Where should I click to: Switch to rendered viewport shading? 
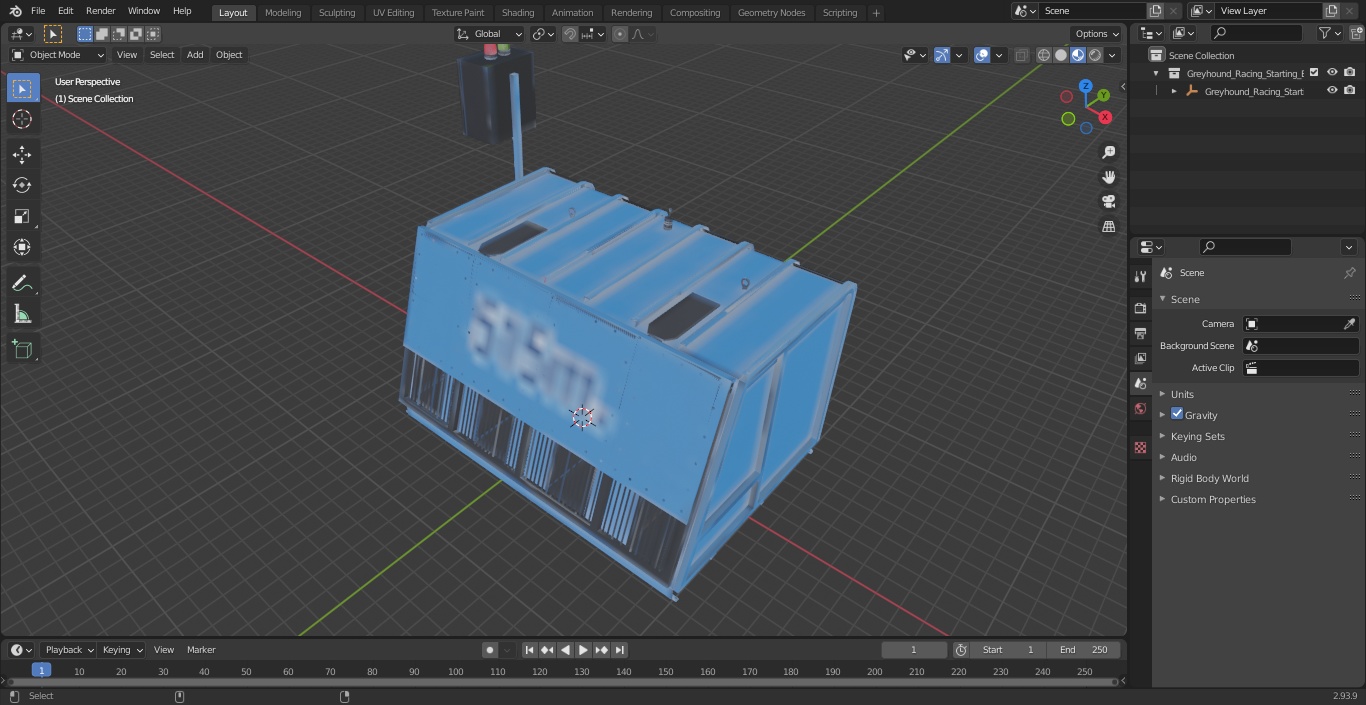[1095, 55]
